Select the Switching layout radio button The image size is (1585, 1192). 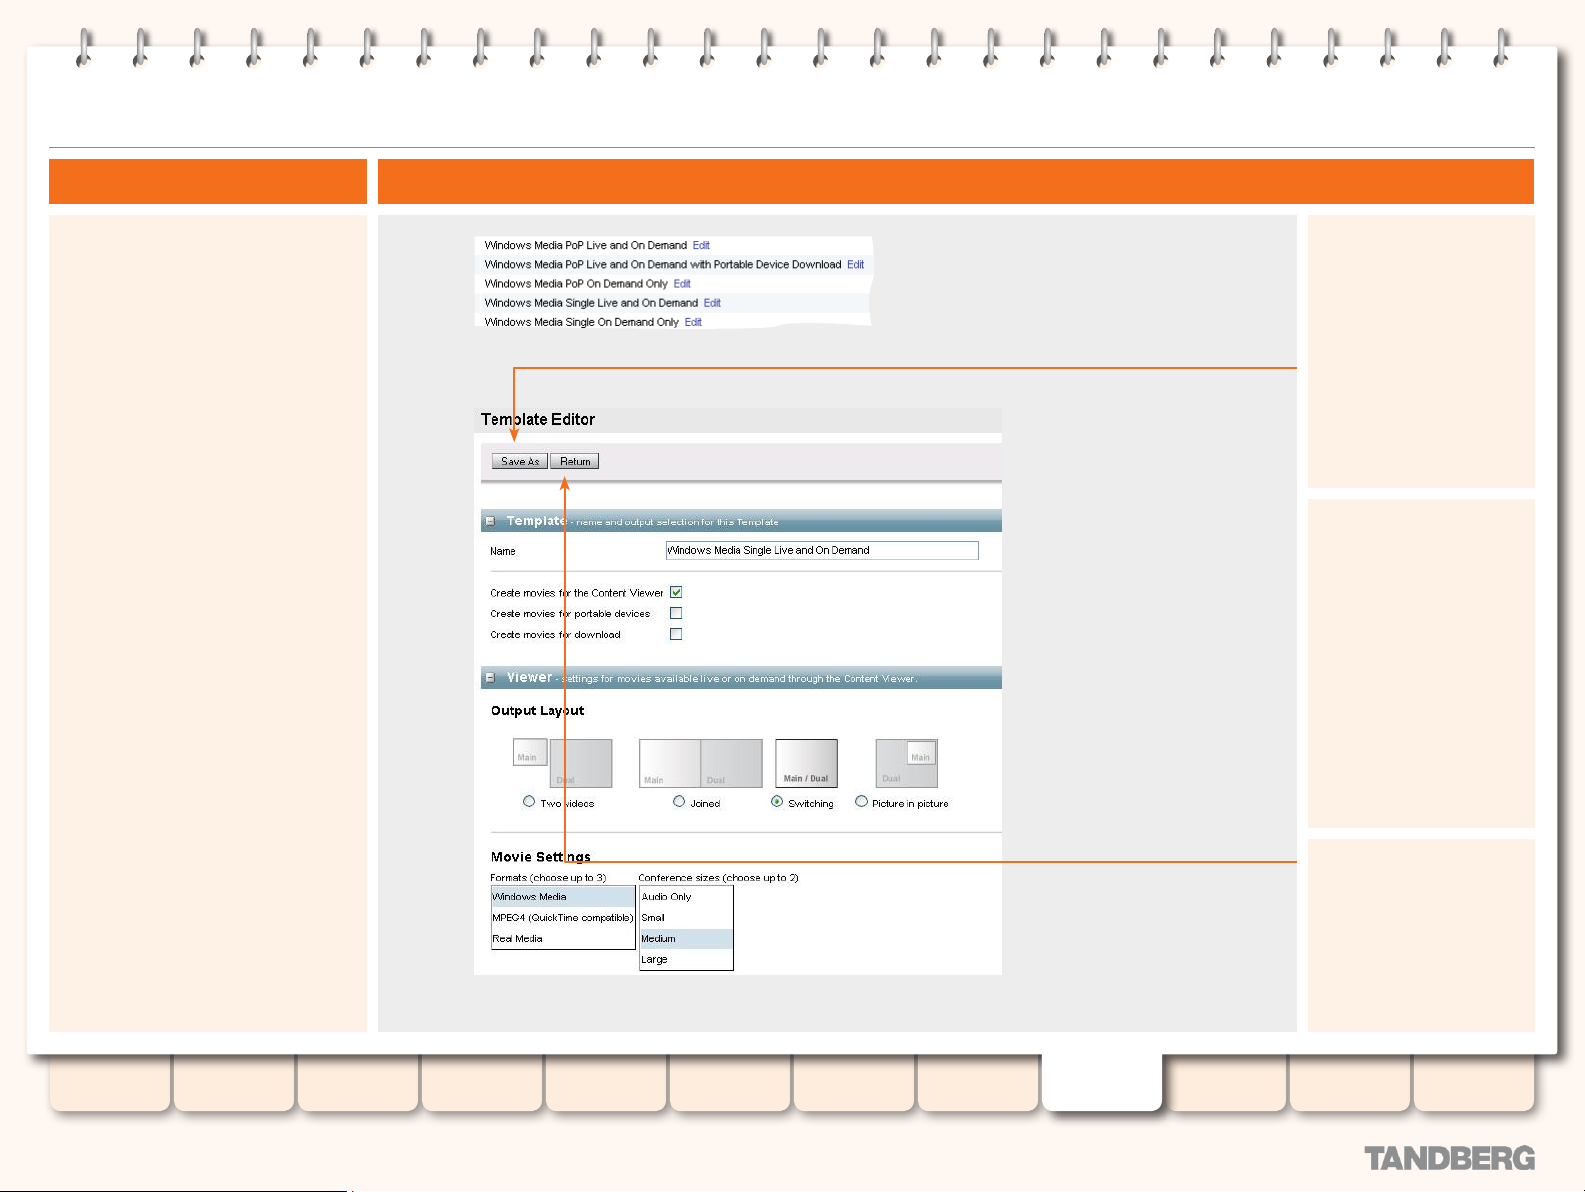pos(777,801)
